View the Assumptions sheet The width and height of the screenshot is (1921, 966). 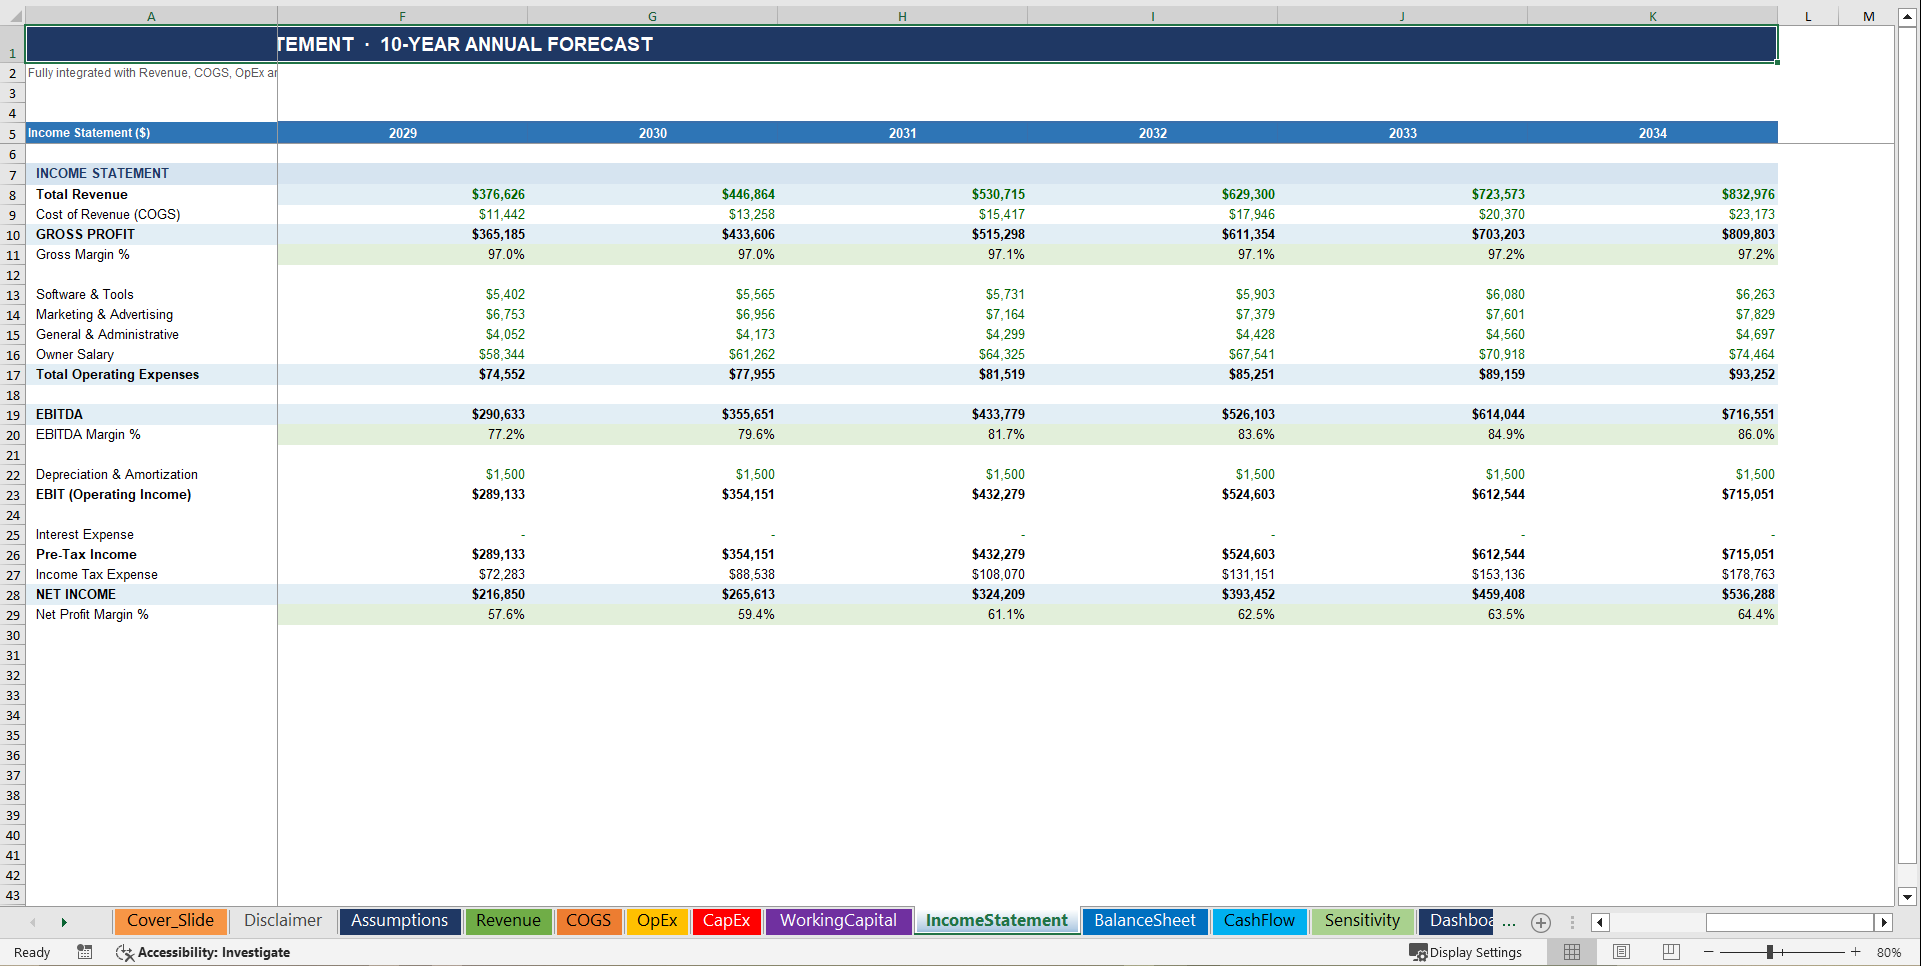tap(400, 921)
